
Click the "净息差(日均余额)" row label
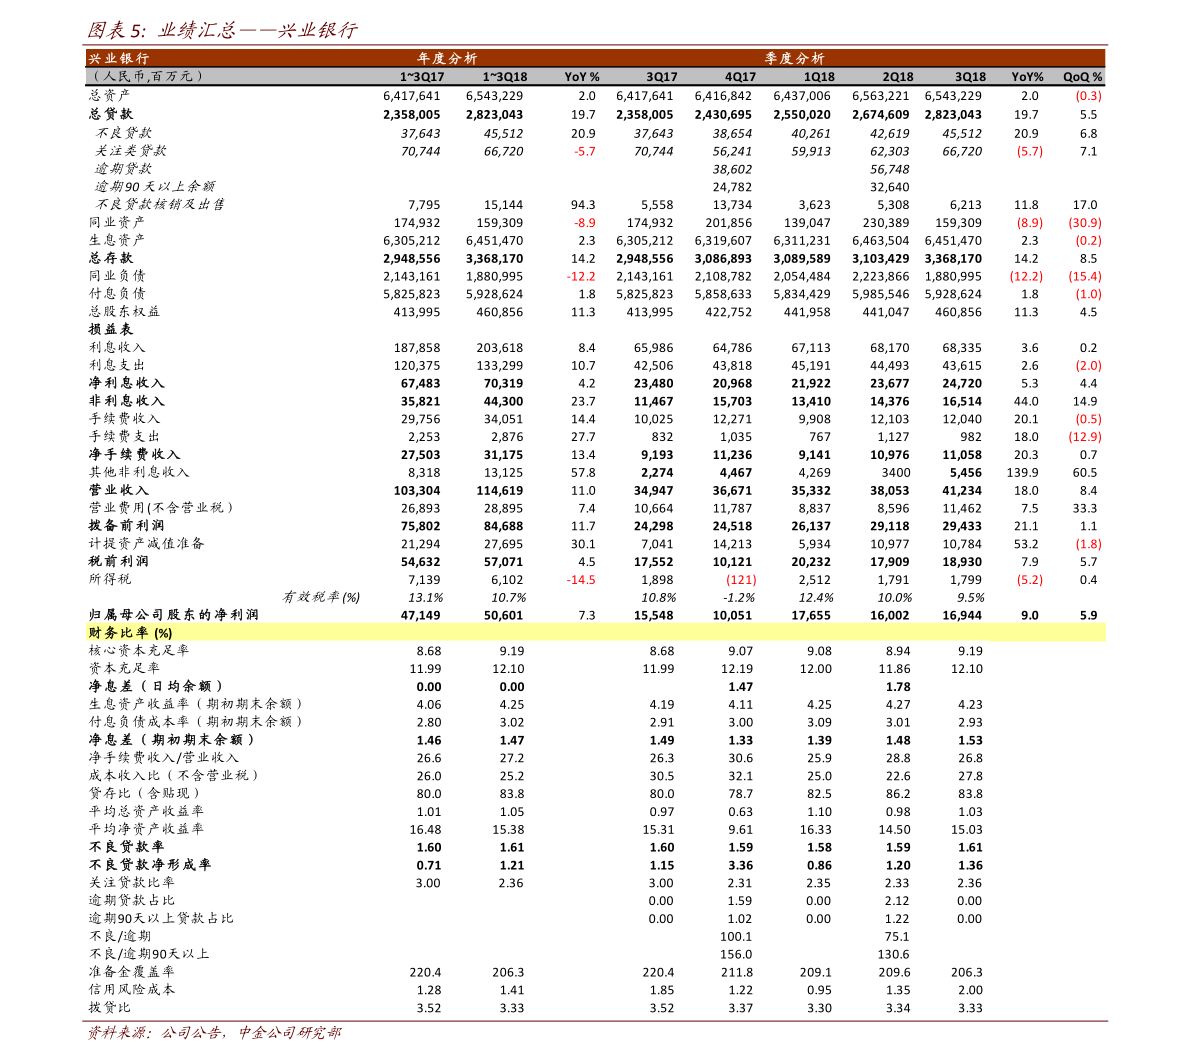pyautogui.click(x=155, y=685)
